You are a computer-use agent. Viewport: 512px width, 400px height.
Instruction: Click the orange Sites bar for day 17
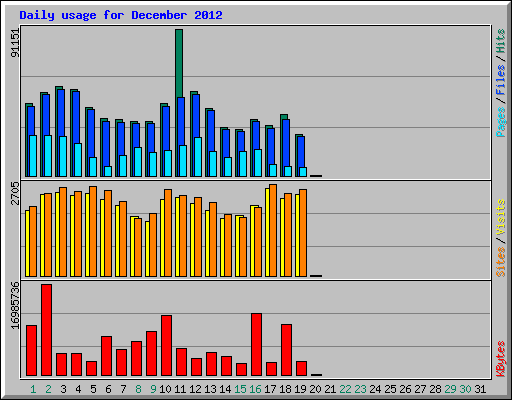pos(273,231)
